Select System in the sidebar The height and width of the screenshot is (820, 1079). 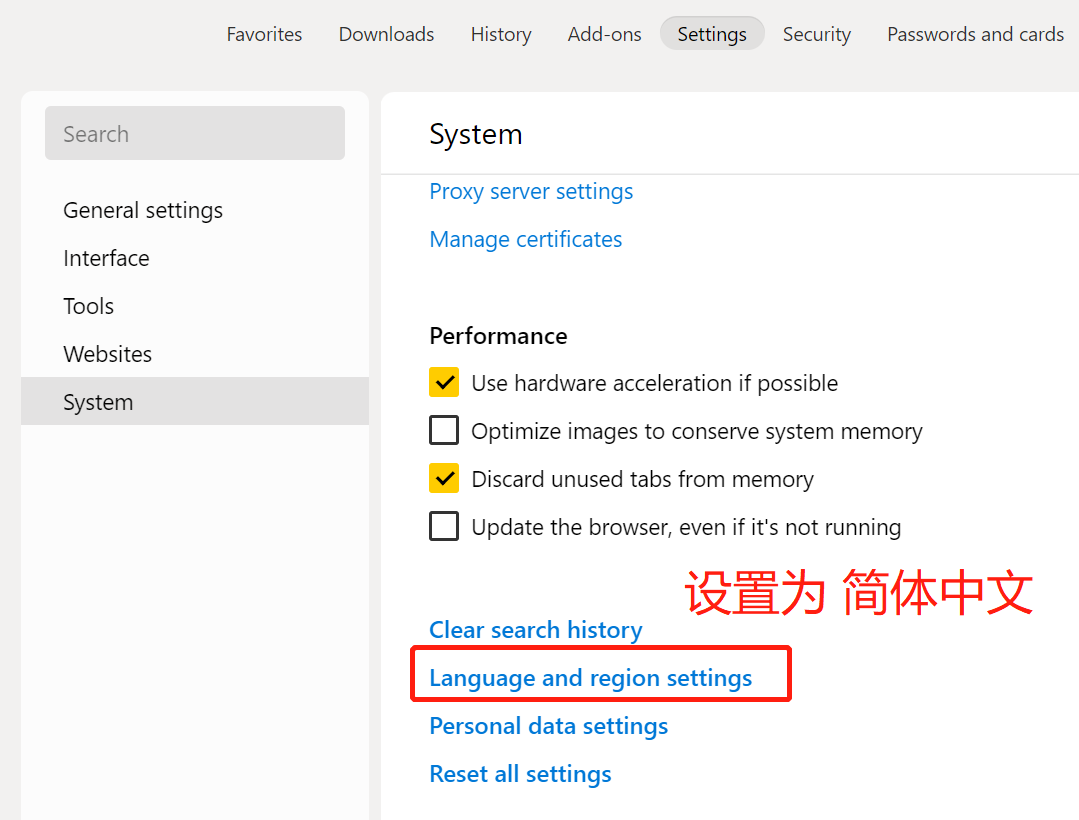pyautogui.click(x=195, y=402)
